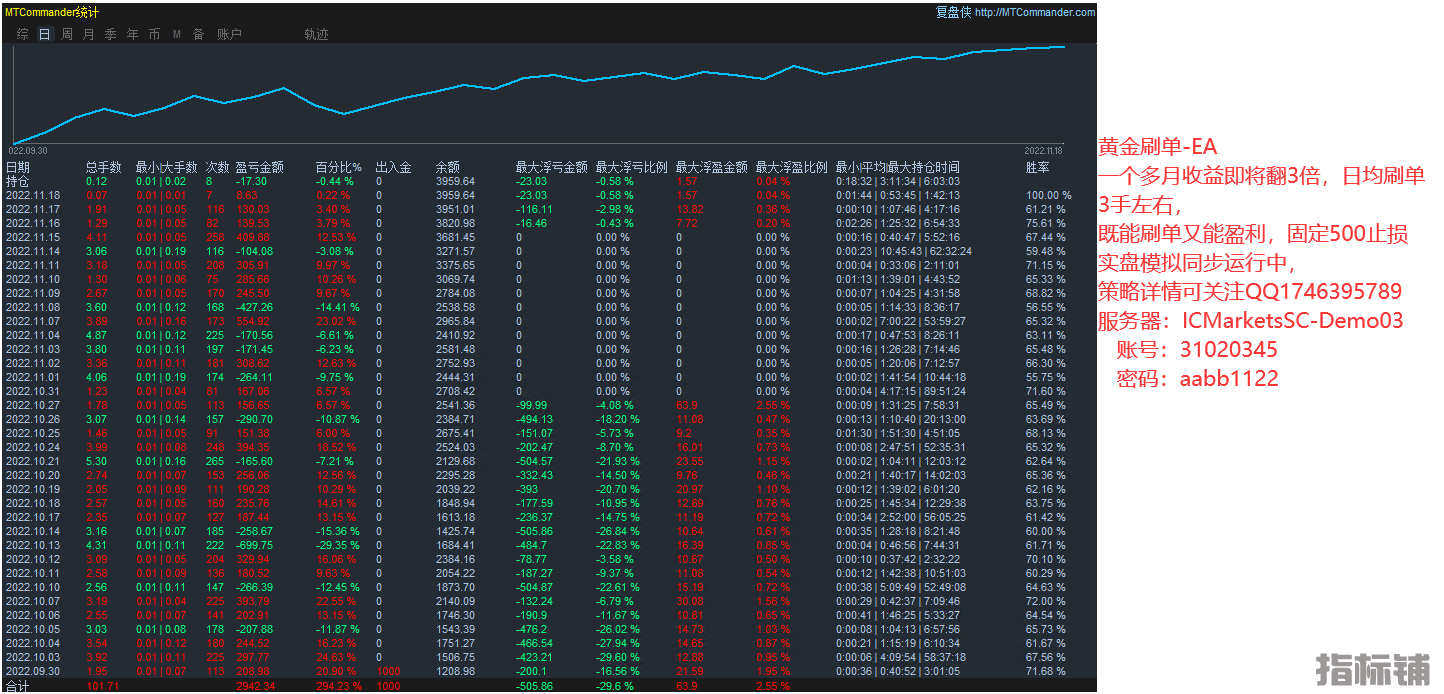This screenshot has width=1444, height=694.
Task: Switch to the 月 monthly tab
Action: click(88, 34)
